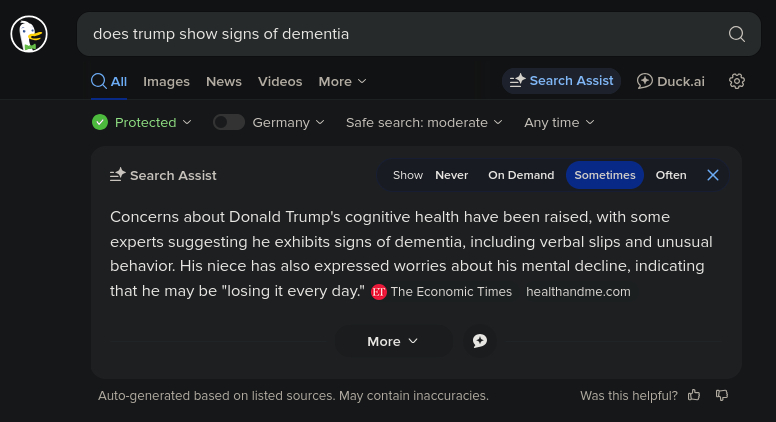The width and height of the screenshot is (776, 422).
Task: Open the chat bubble follow-up icon
Action: pyautogui.click(x=480, y=341)
